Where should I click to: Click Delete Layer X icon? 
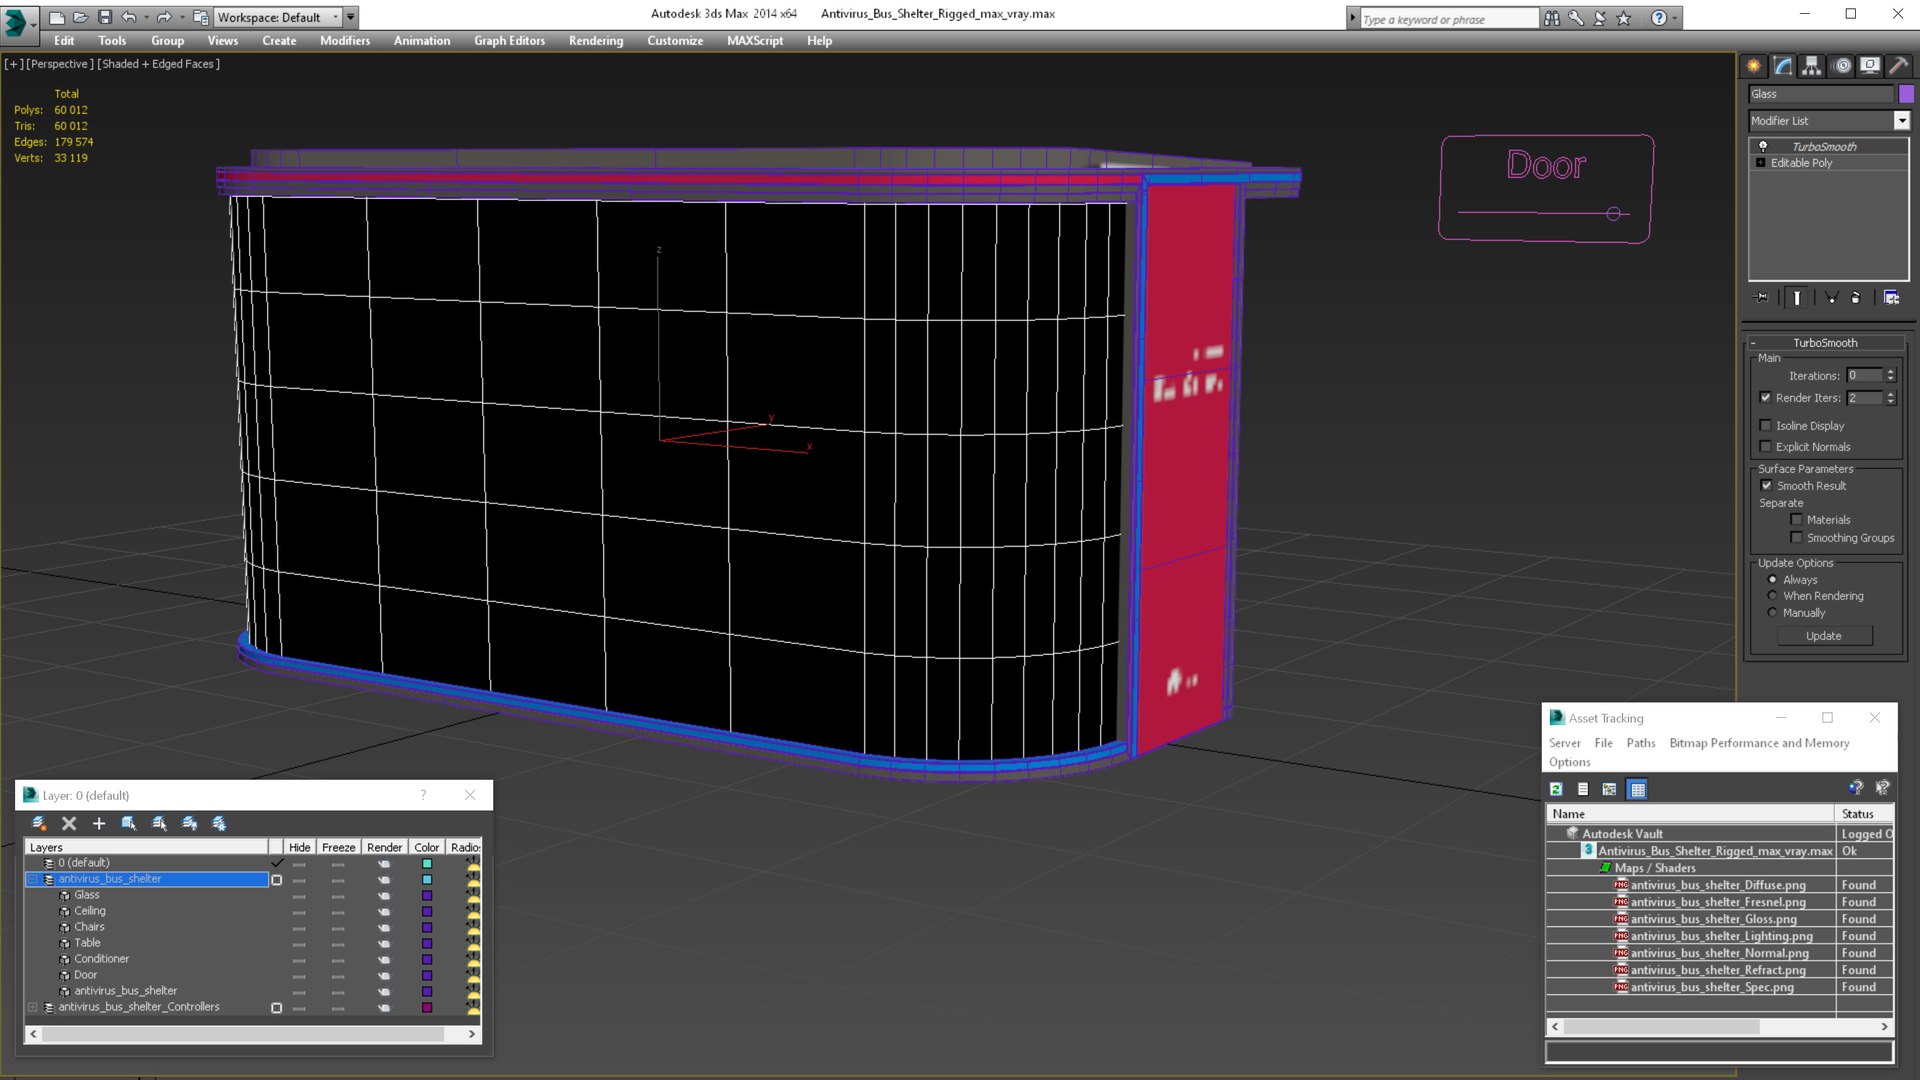69,823
